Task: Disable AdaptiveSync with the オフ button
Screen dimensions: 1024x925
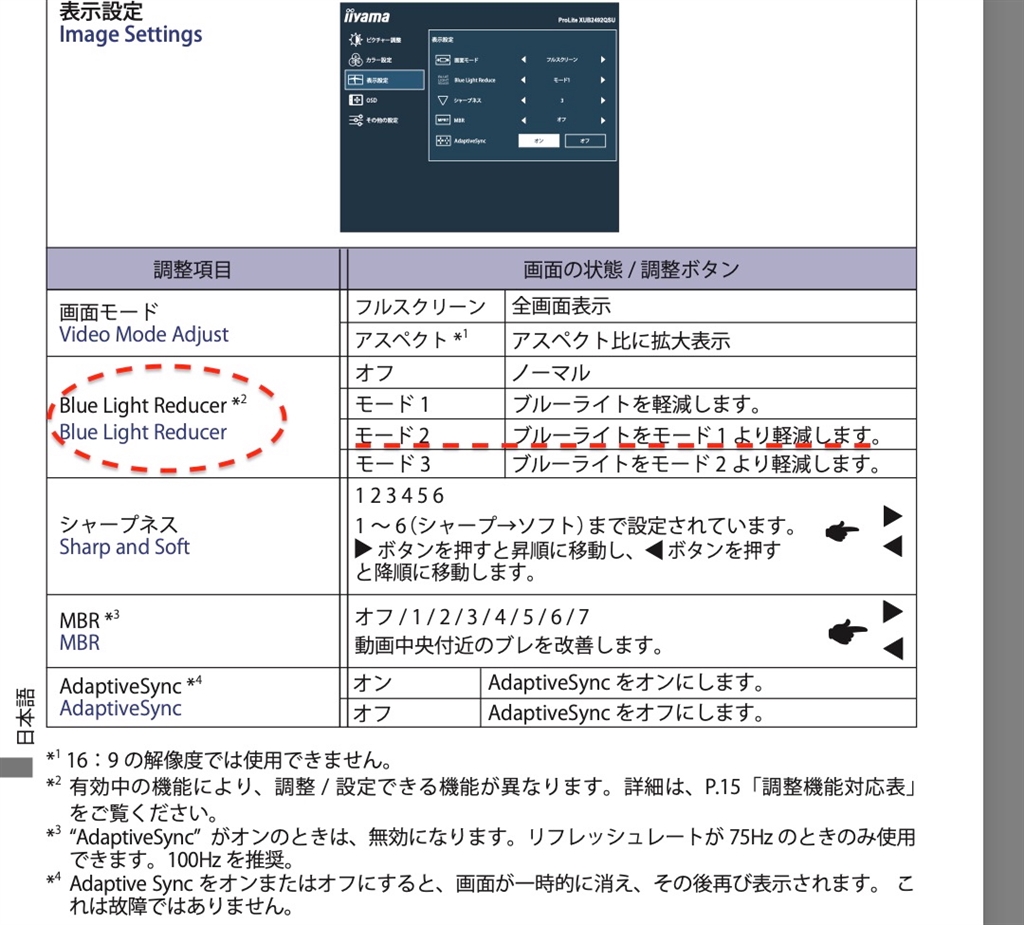Action: click(585, 140)
